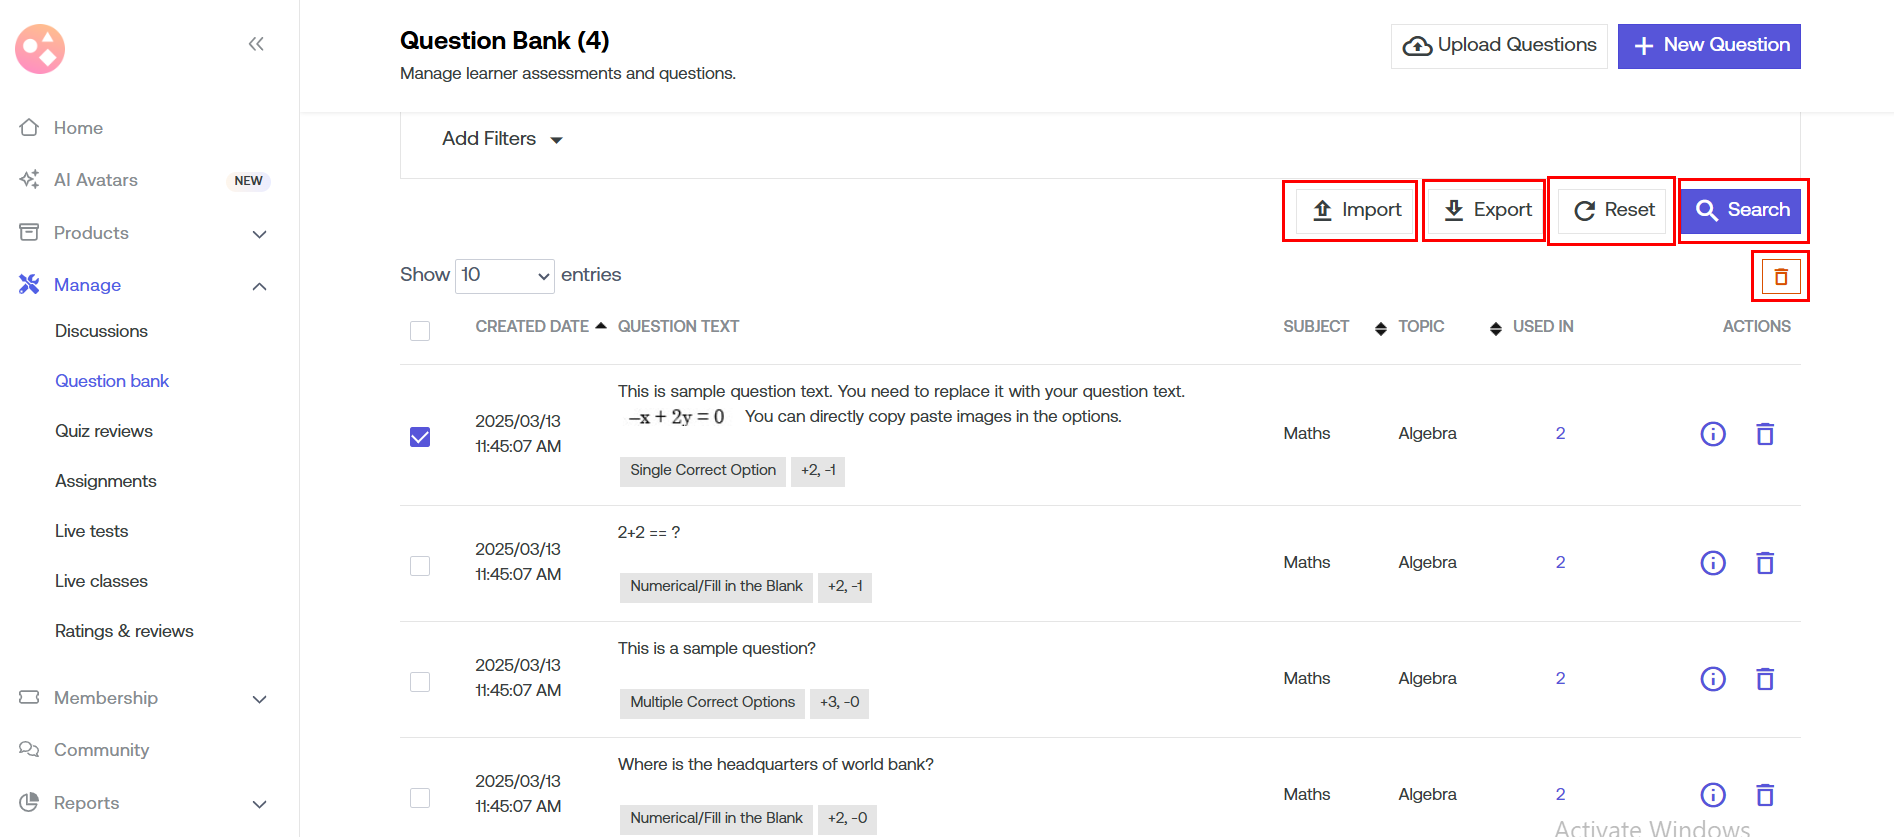Click the New Question button

[x=1708, y=46]
